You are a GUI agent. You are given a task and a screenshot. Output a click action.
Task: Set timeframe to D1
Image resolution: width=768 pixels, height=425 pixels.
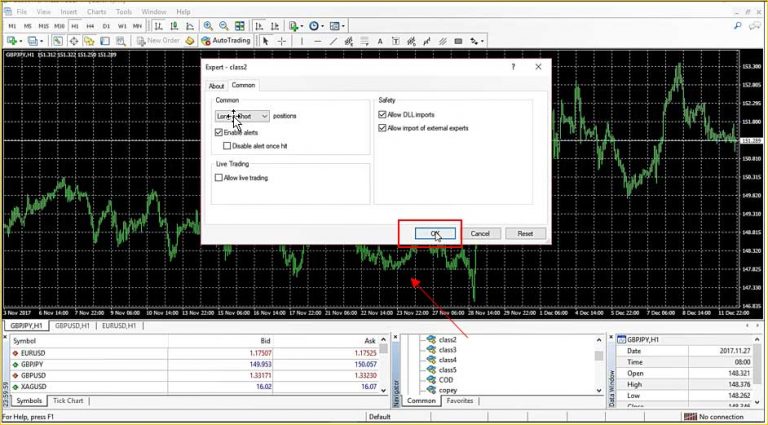click(106, 25)
